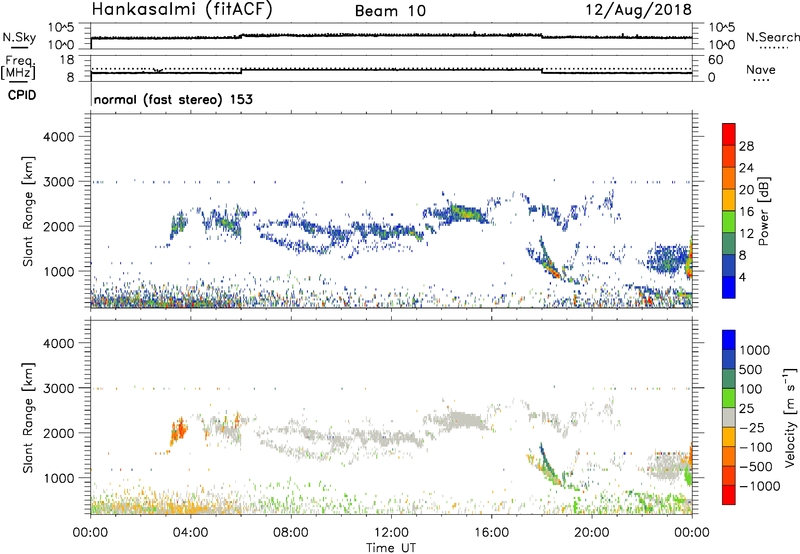Screen dimensions: 800x554
Task: Click the 'N.Search' legend label
Action: (x=772, y=37)
